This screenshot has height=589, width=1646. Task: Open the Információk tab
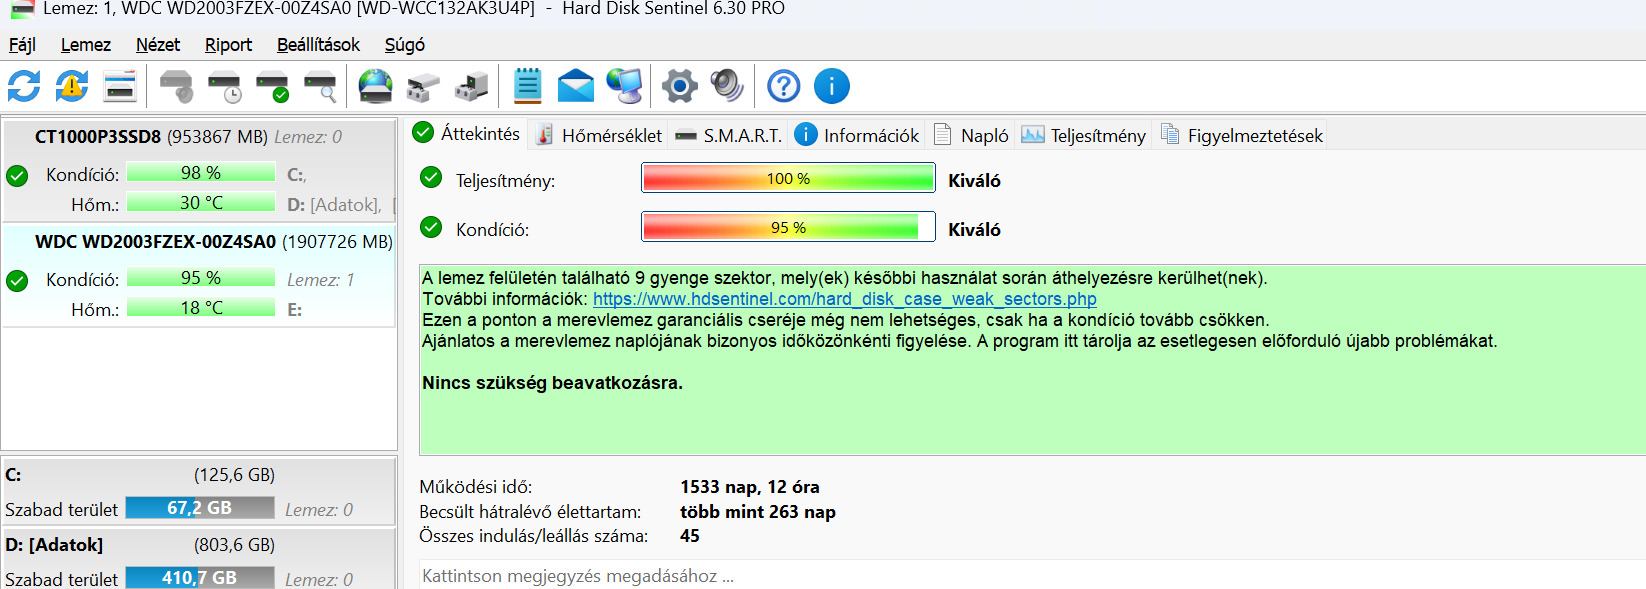point(858,135)
